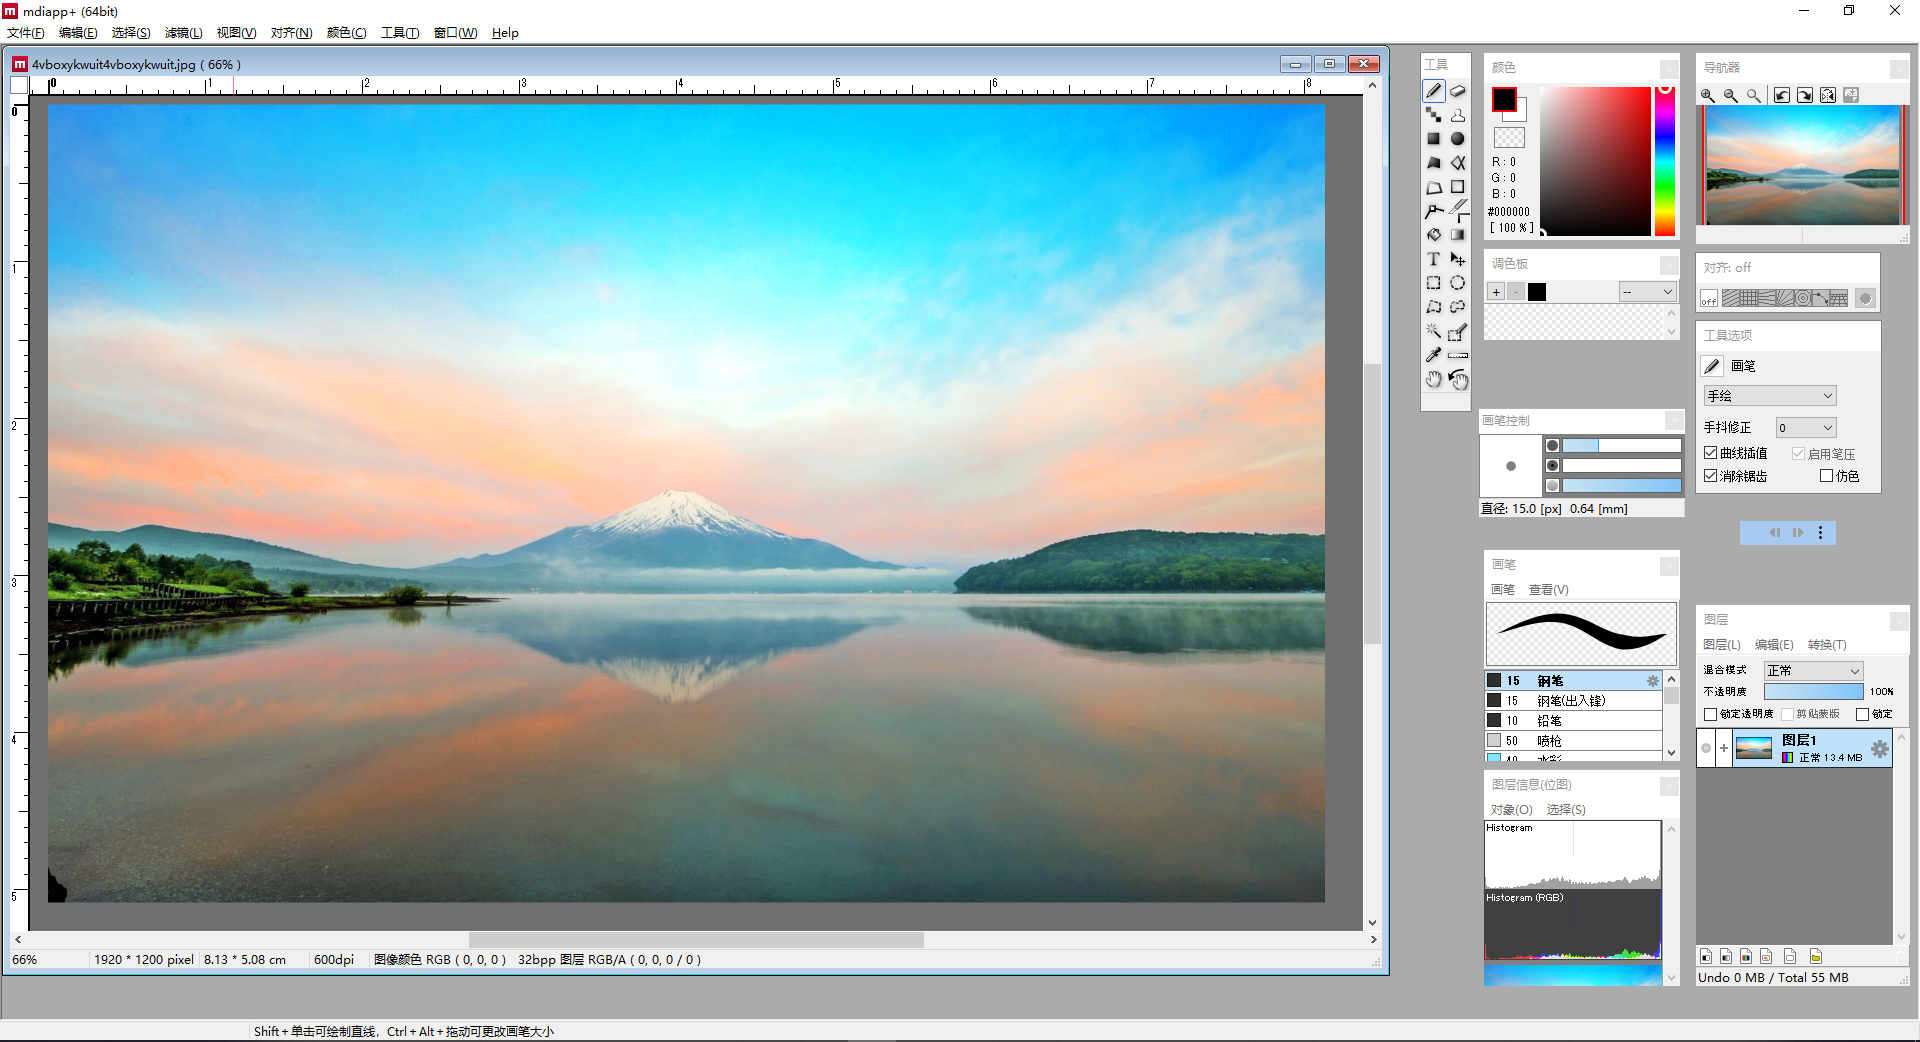Open the 混合模式 blend mode dropdown
Viewport: 1920px width, 1042px height.
pyautogui.click(x=1812, y=670)
